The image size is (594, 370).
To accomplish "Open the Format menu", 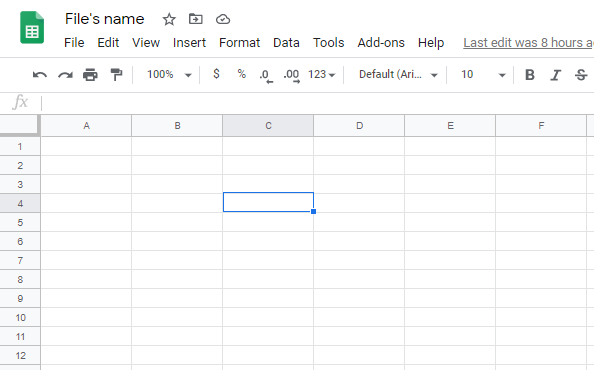I will [x=239, y=42].
